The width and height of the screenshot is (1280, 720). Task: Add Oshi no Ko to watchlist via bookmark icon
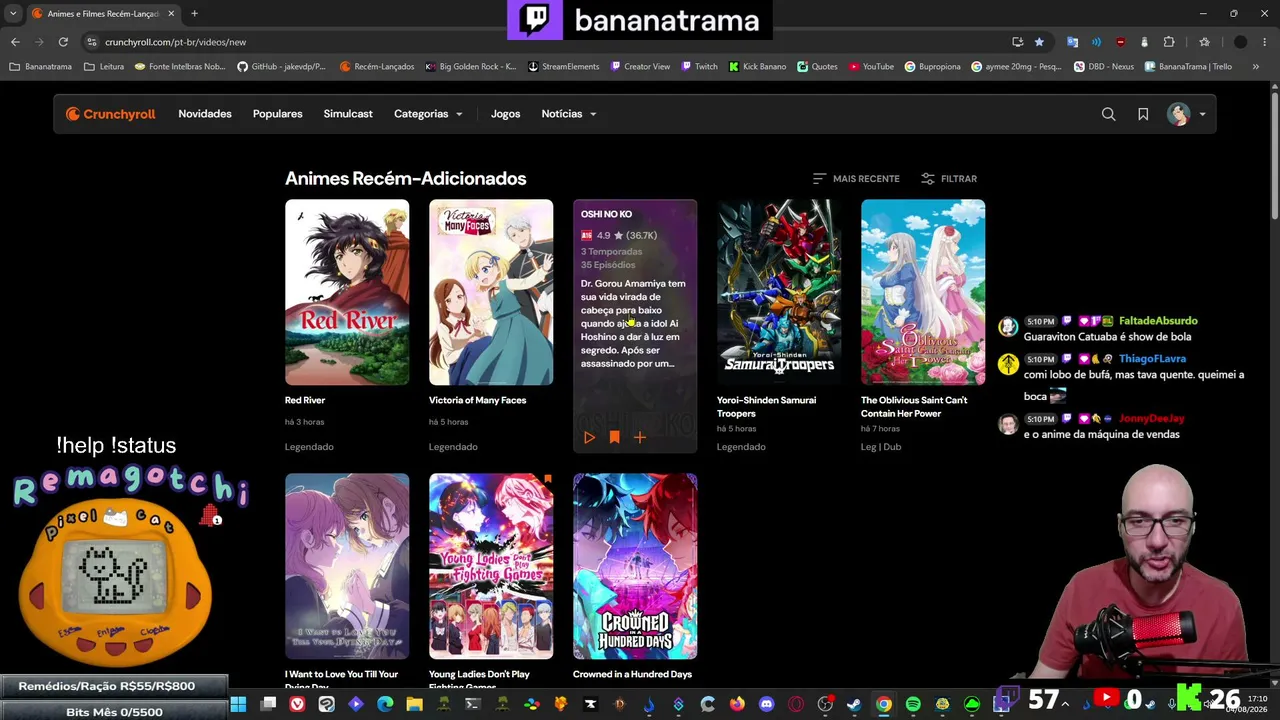614,437
